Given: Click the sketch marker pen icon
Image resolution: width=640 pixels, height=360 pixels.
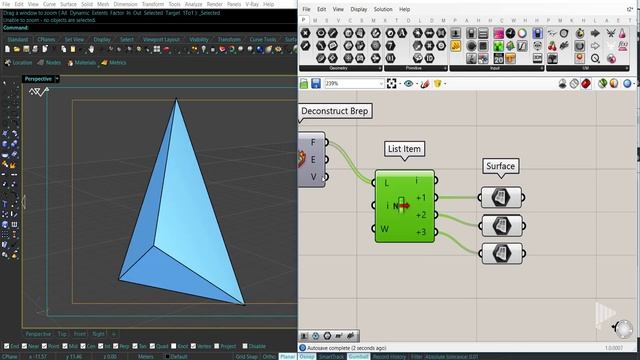Looking at the screenshot, I should click(425, 84).
